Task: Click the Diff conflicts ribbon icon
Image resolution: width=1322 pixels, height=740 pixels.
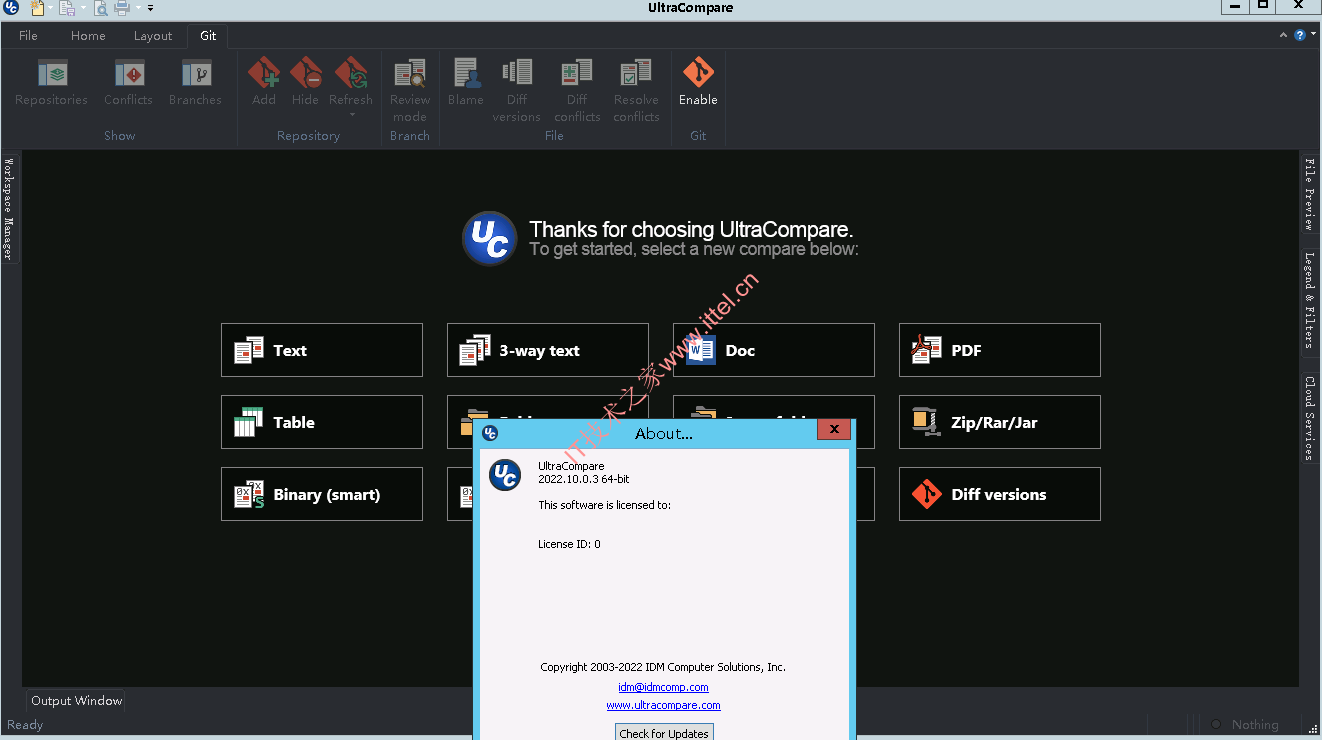Action: coord(577,74)
